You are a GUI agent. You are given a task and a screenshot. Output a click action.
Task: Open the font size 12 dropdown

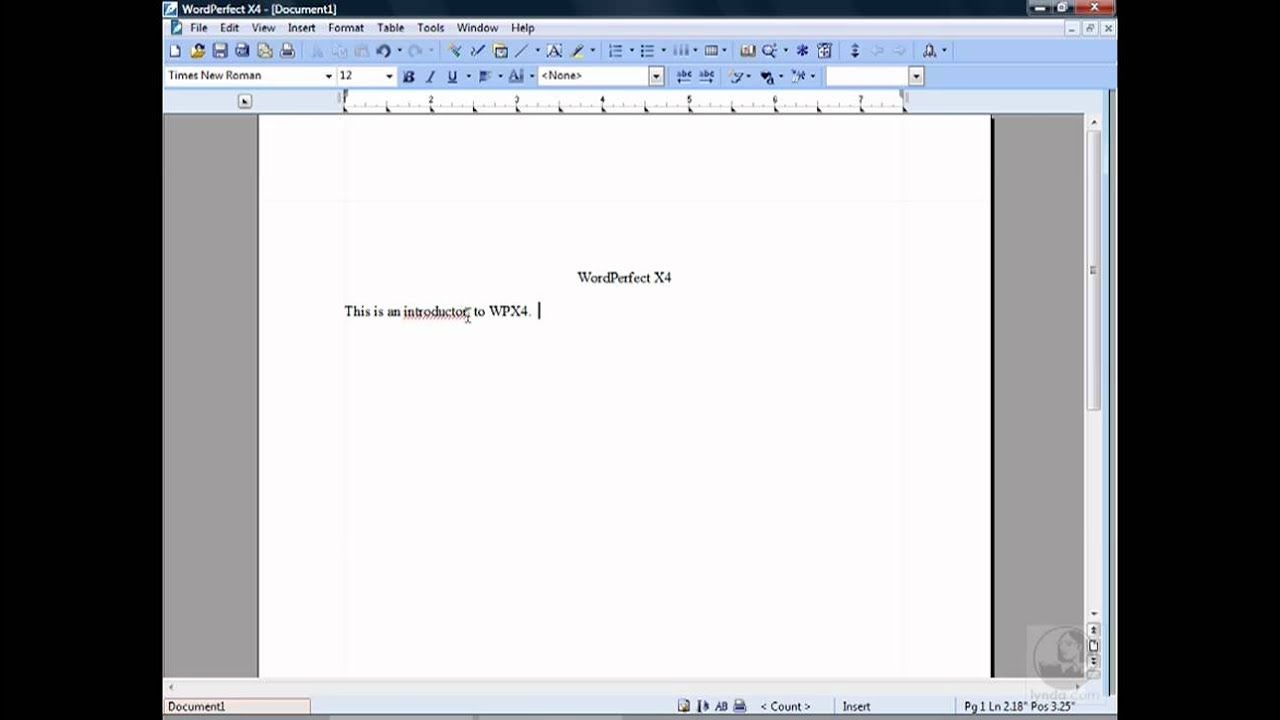[389, 76]
